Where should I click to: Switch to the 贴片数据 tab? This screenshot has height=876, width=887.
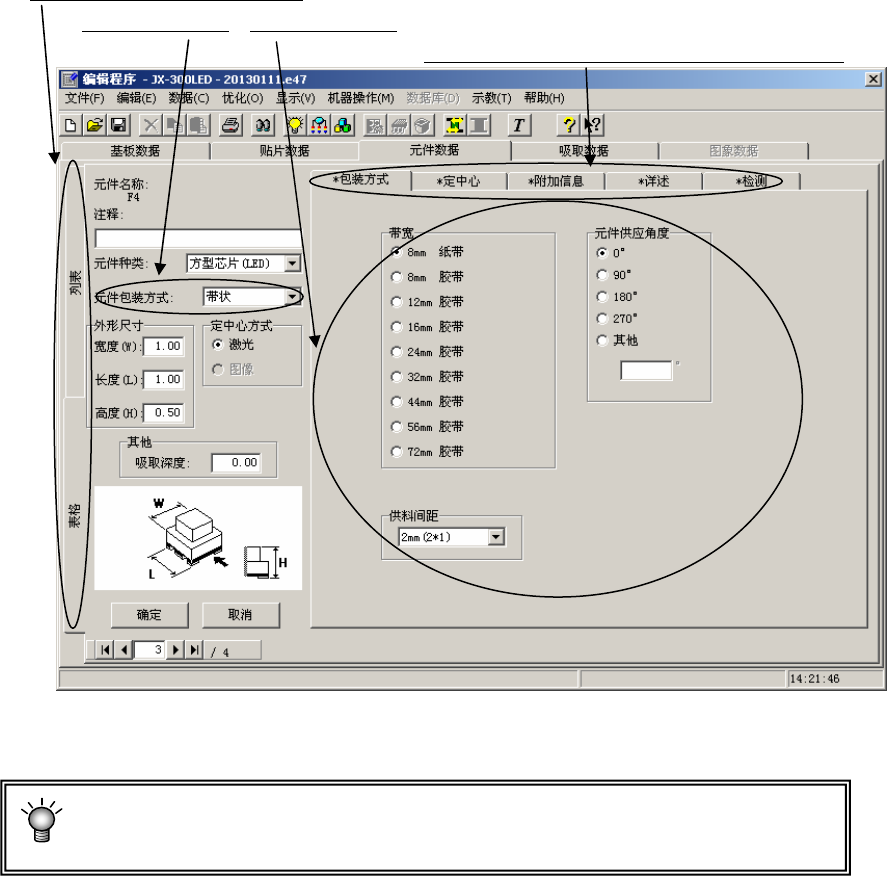[x=284, y=151]
